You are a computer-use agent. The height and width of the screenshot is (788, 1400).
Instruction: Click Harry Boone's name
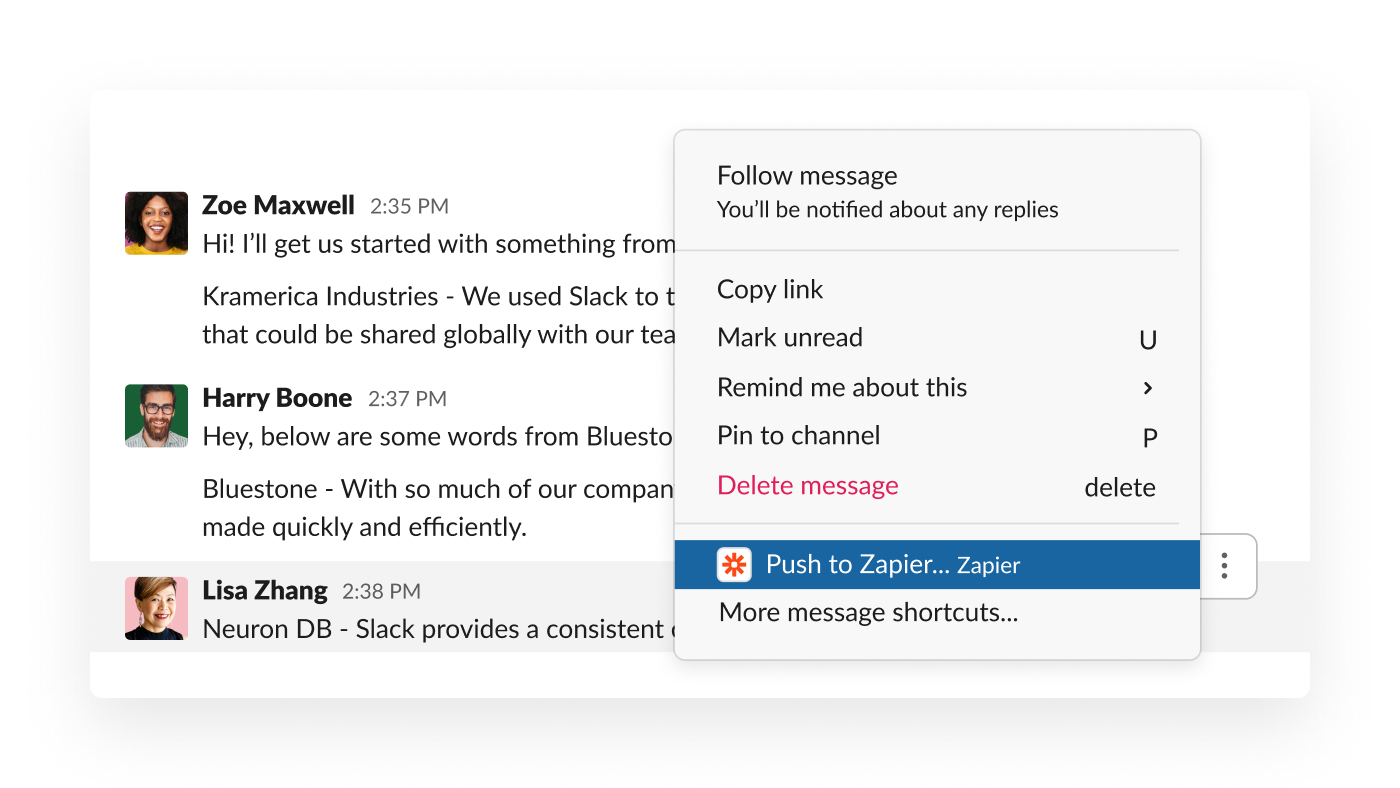[x=277, y=398]
